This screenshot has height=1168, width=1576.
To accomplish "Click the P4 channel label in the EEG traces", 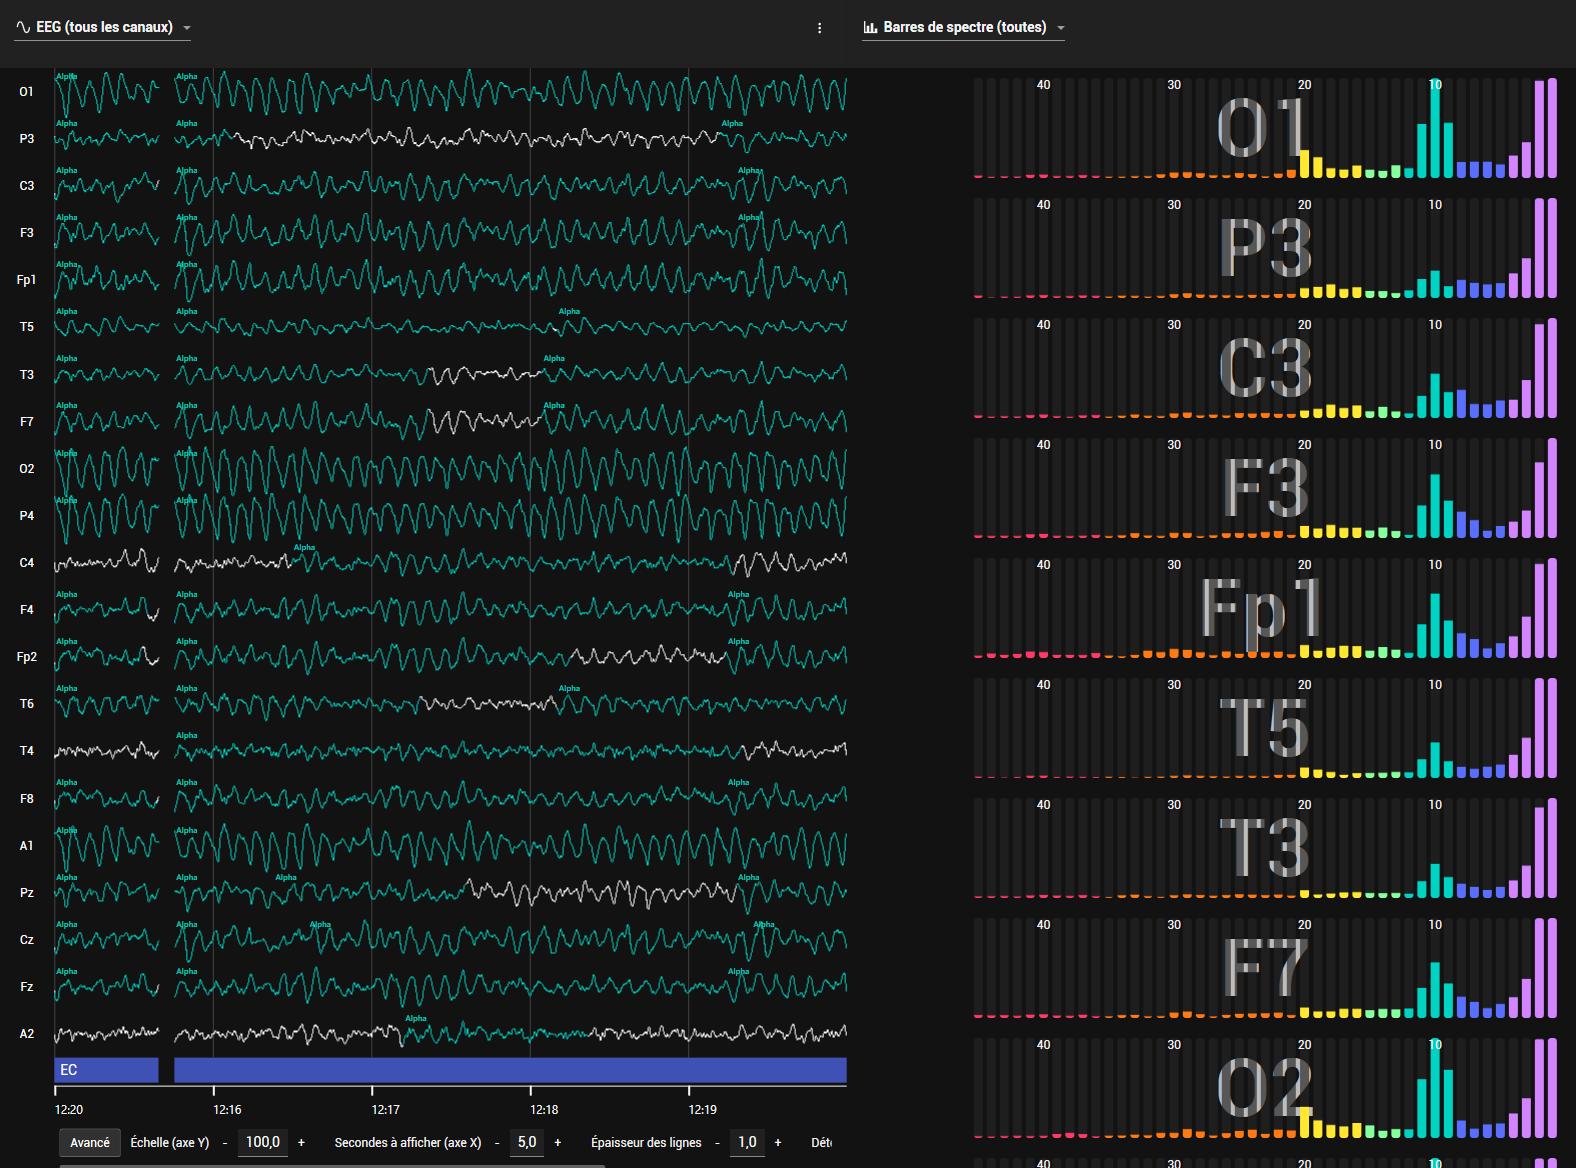I will [26, 516].
